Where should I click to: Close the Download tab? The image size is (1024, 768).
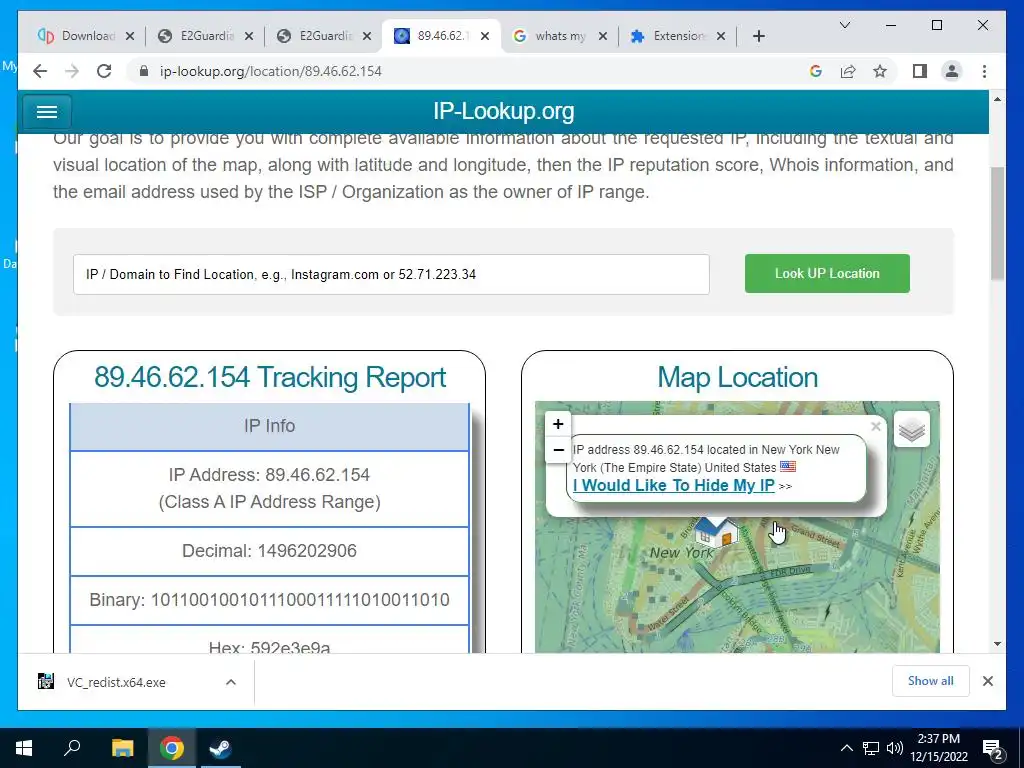pyautogui.click(x=130, y=36)
